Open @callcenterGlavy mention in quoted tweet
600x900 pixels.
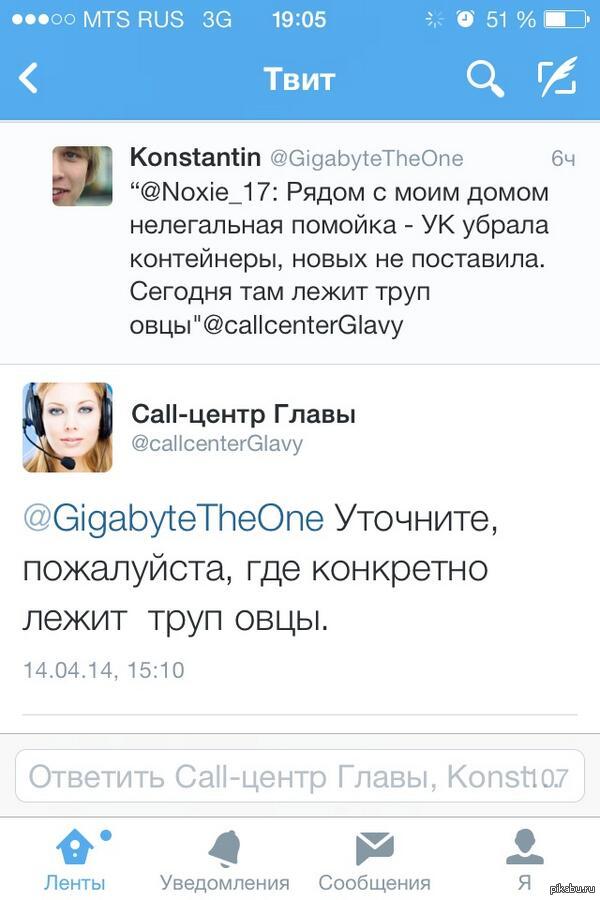pyautogui.click(x=303, y=326)
